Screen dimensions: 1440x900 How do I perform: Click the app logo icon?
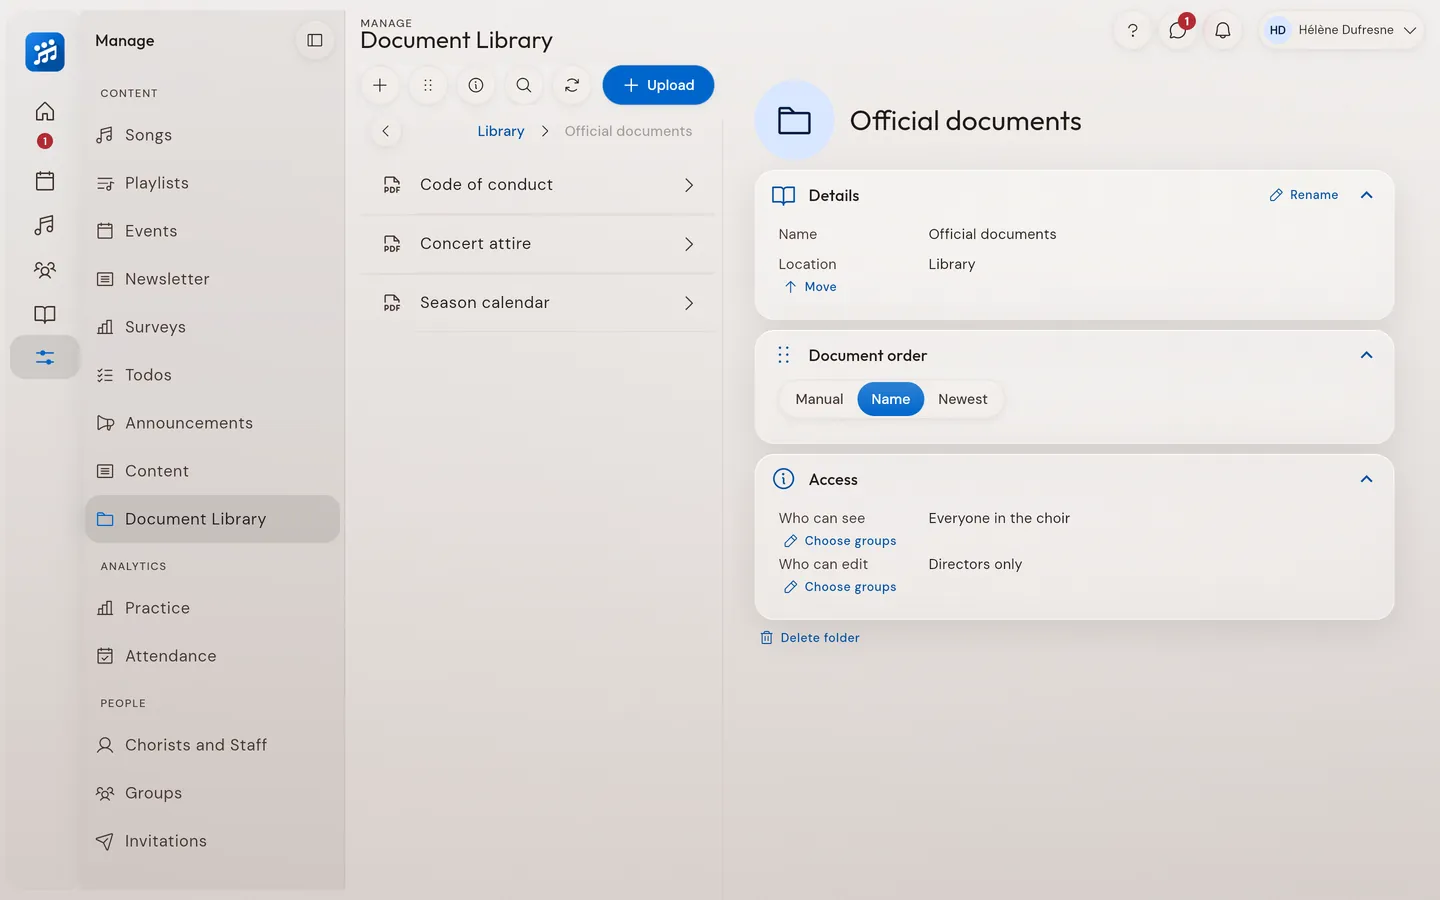(x=45, y=52)
